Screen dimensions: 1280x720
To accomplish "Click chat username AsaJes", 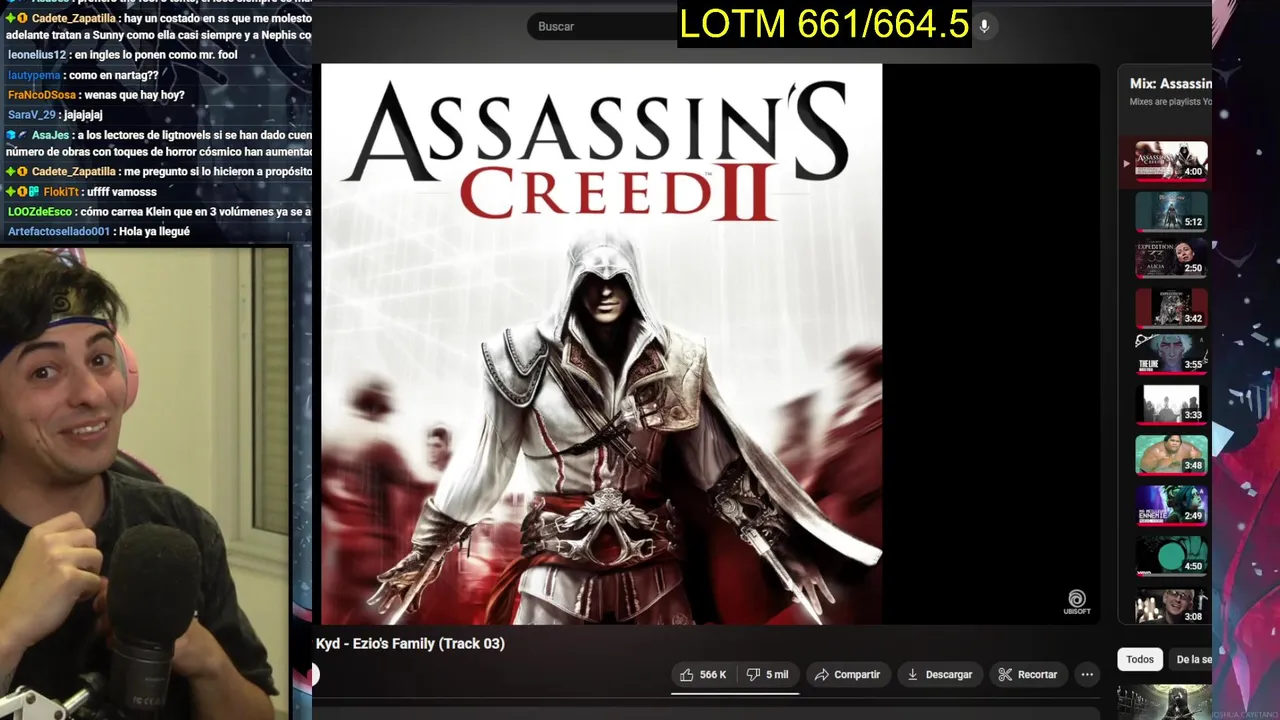I will pos(48,135).
